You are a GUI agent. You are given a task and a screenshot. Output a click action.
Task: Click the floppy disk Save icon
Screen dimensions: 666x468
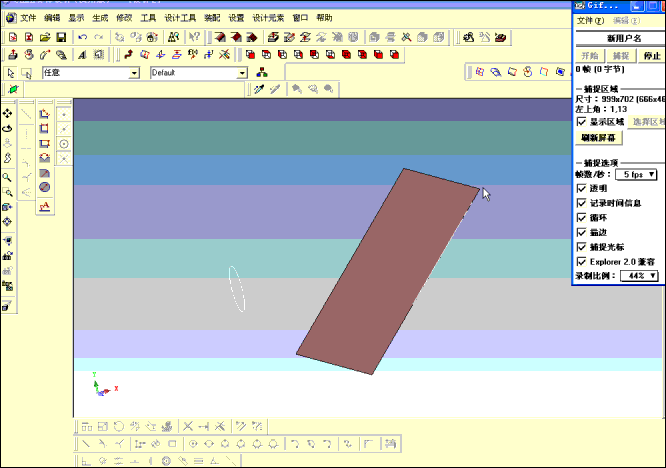click(x=61, y=37)
